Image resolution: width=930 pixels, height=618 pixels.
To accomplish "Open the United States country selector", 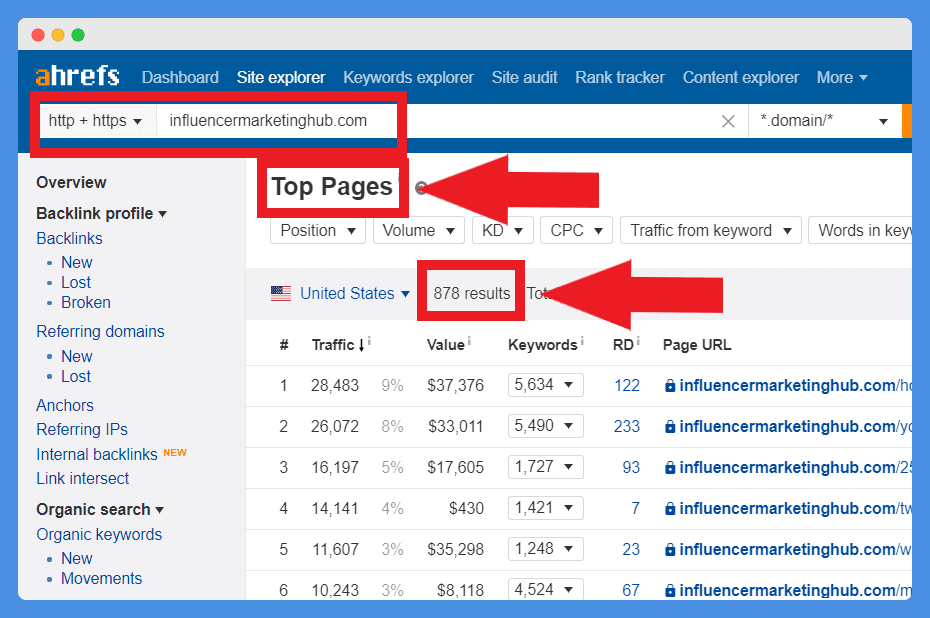I will tap(355, 294).
